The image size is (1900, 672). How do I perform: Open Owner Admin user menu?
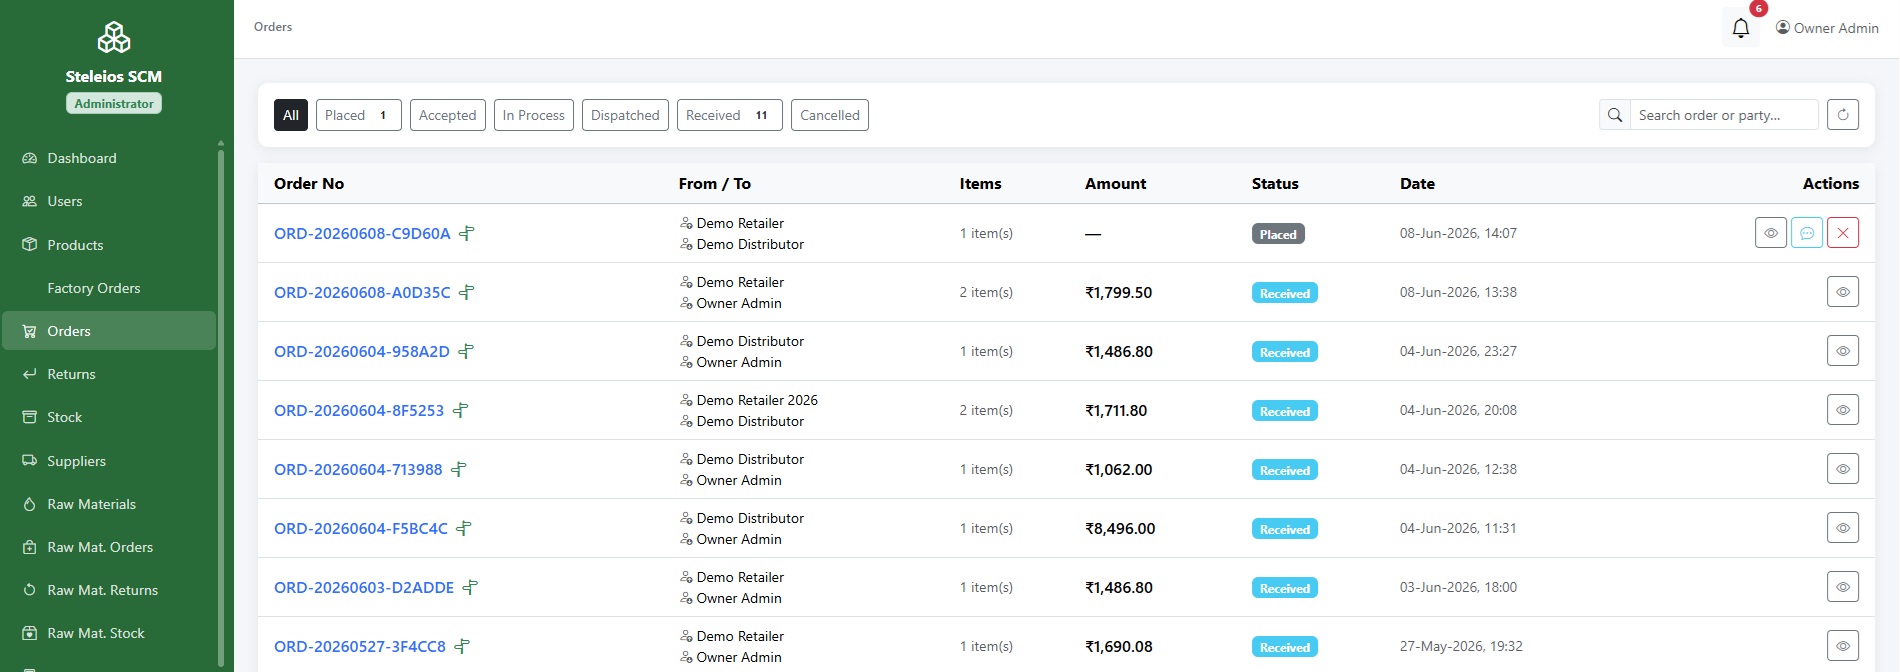[x=1827, y=28]
